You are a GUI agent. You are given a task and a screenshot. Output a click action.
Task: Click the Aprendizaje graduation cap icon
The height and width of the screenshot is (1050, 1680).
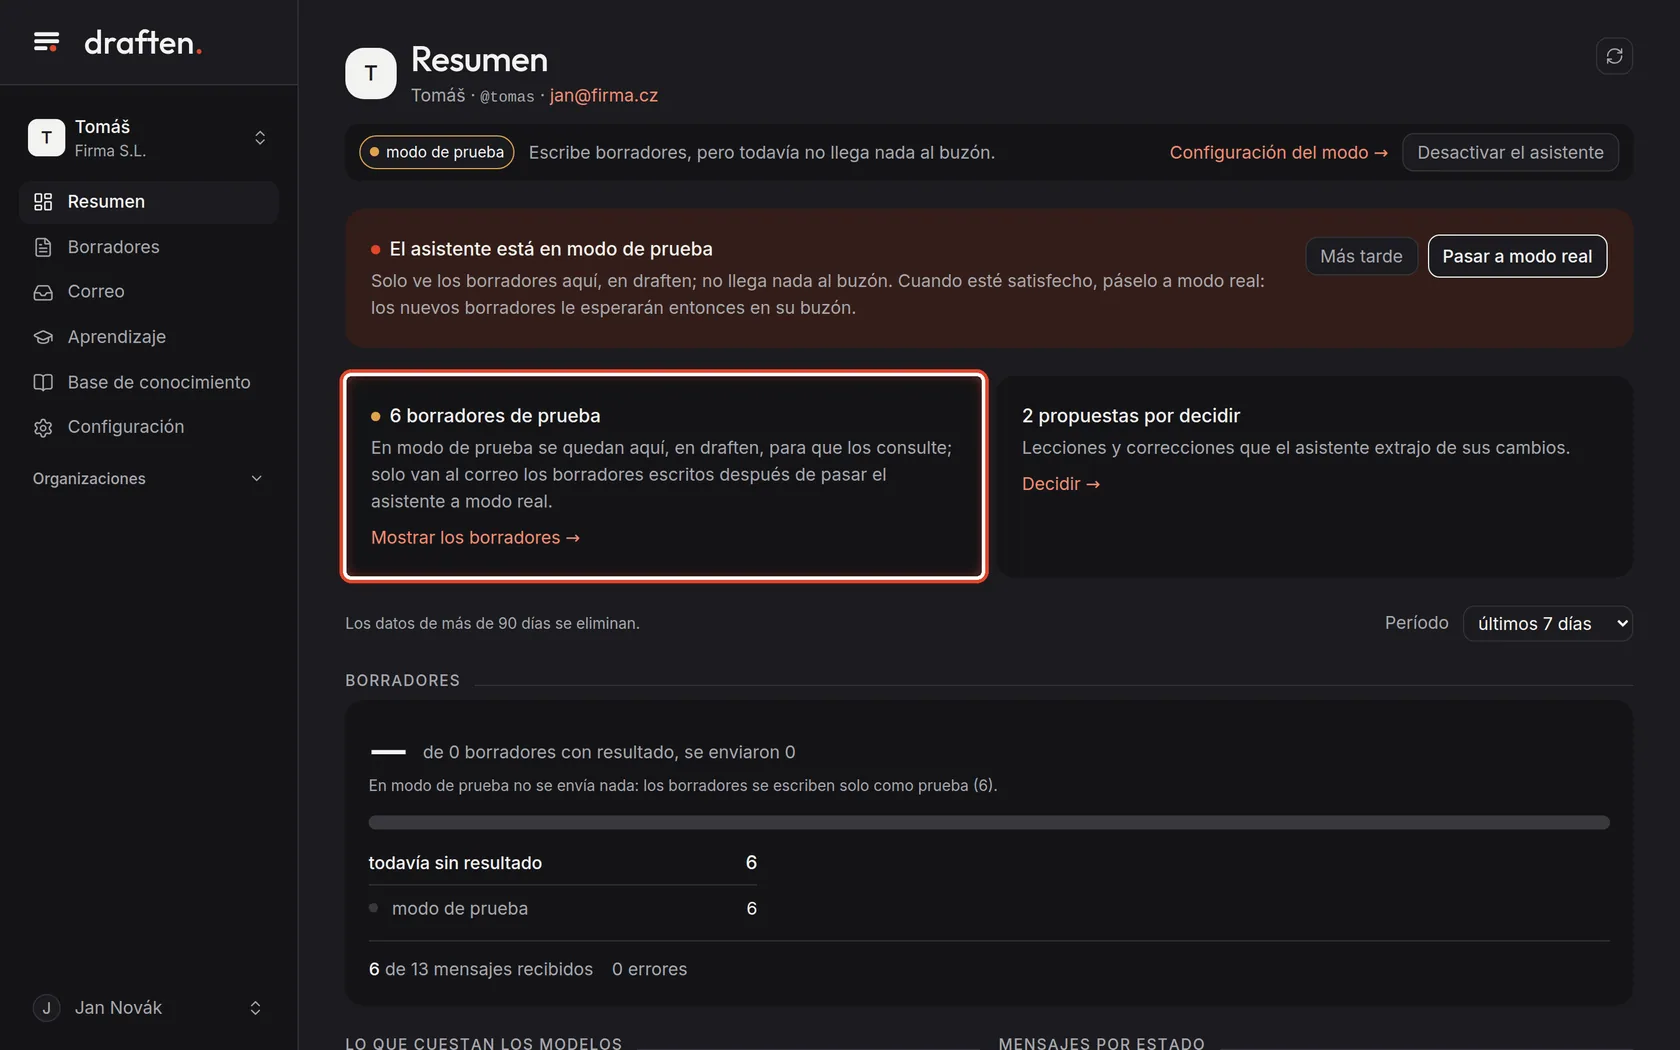click(x=43, y=337)
